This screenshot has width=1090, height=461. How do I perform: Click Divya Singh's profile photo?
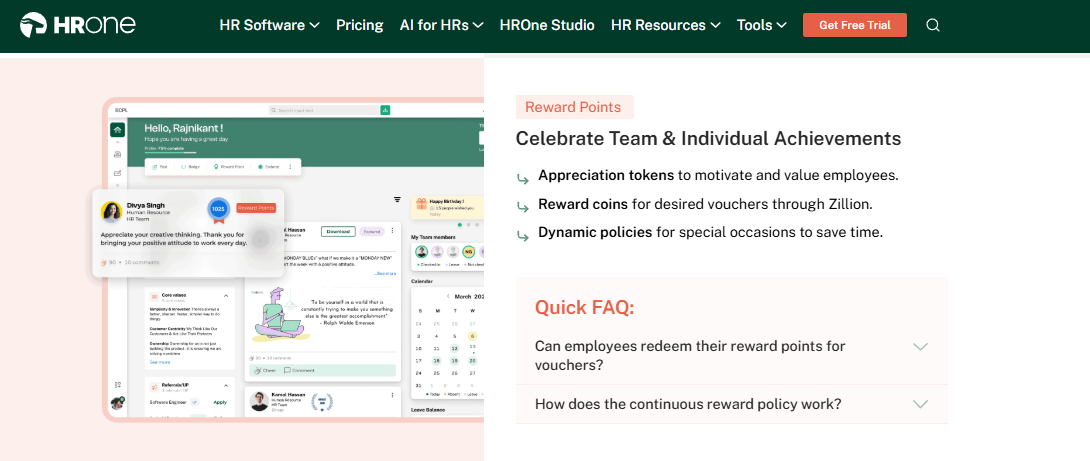tap(111, 211)
